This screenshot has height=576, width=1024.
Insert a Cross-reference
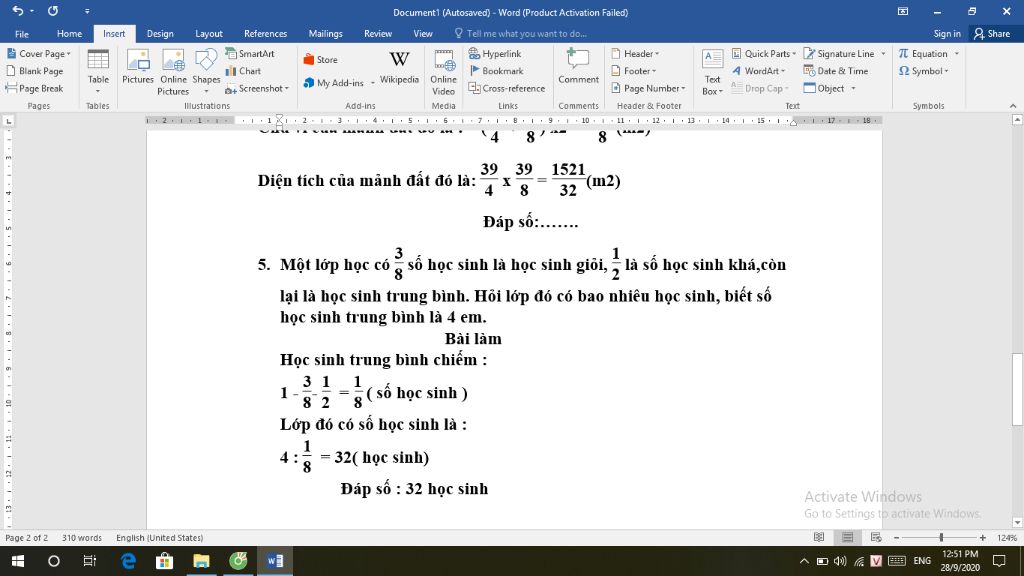click(507, 88)
